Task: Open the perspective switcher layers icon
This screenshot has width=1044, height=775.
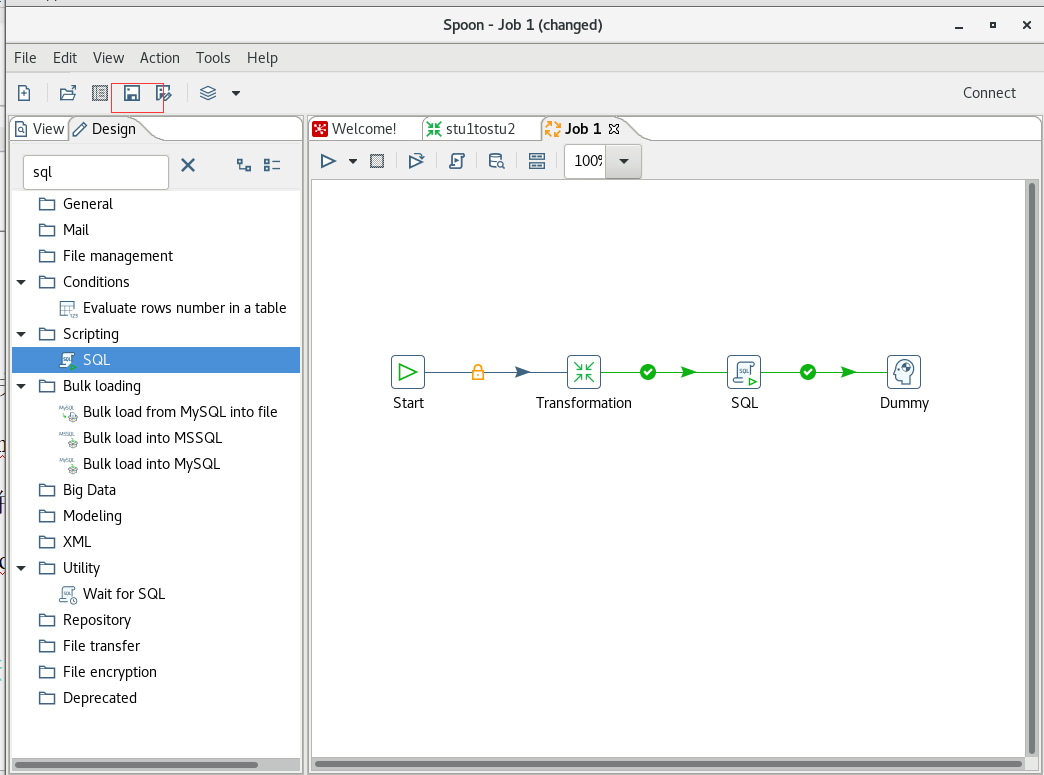Action: click(x=208, y=93)
